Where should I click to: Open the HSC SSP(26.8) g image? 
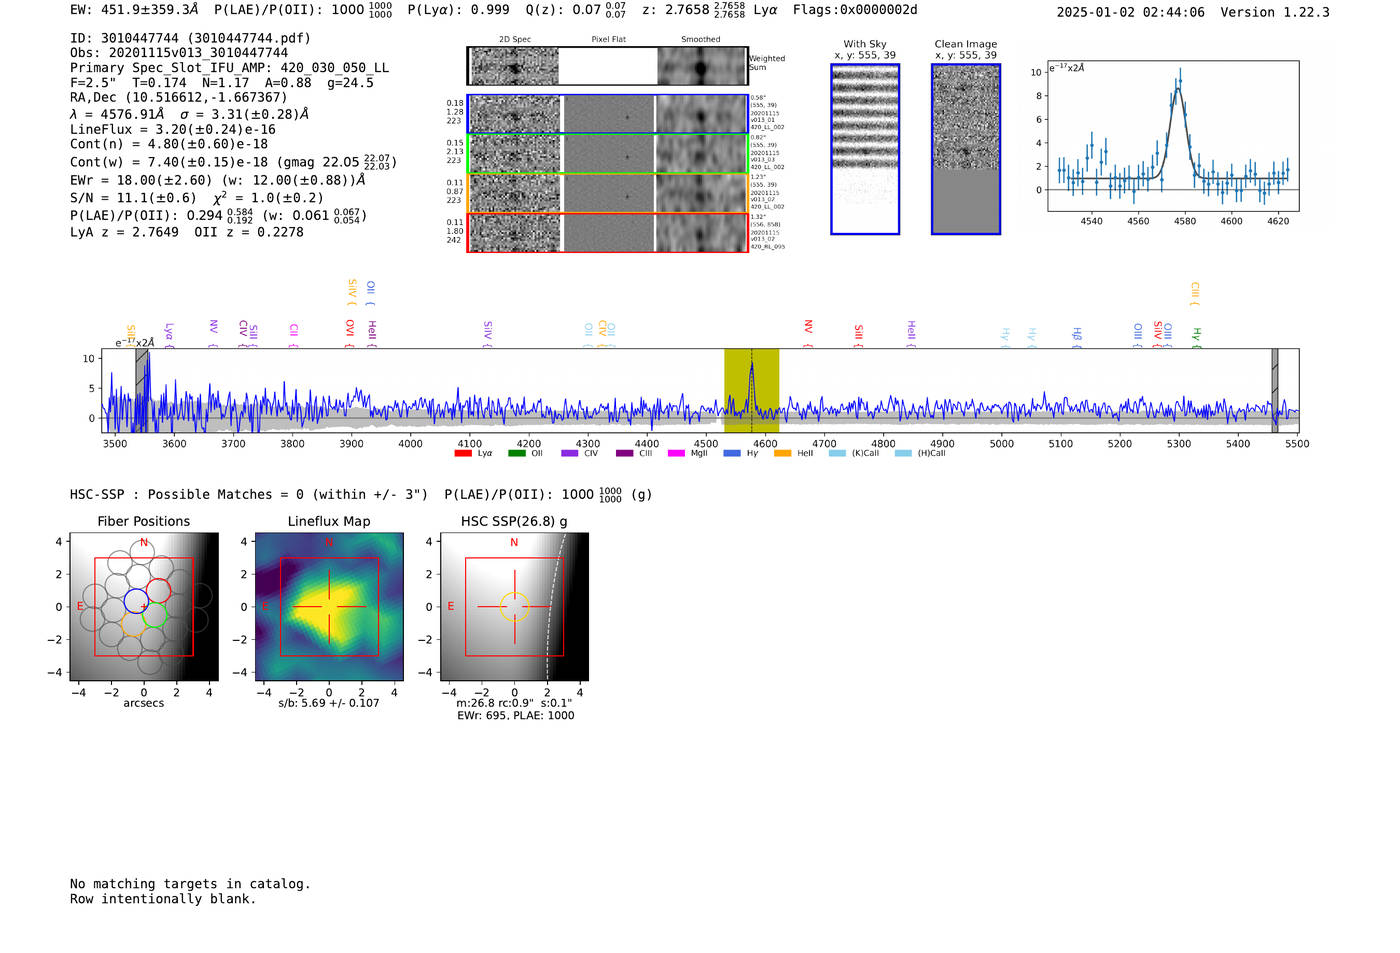point(514,607)
